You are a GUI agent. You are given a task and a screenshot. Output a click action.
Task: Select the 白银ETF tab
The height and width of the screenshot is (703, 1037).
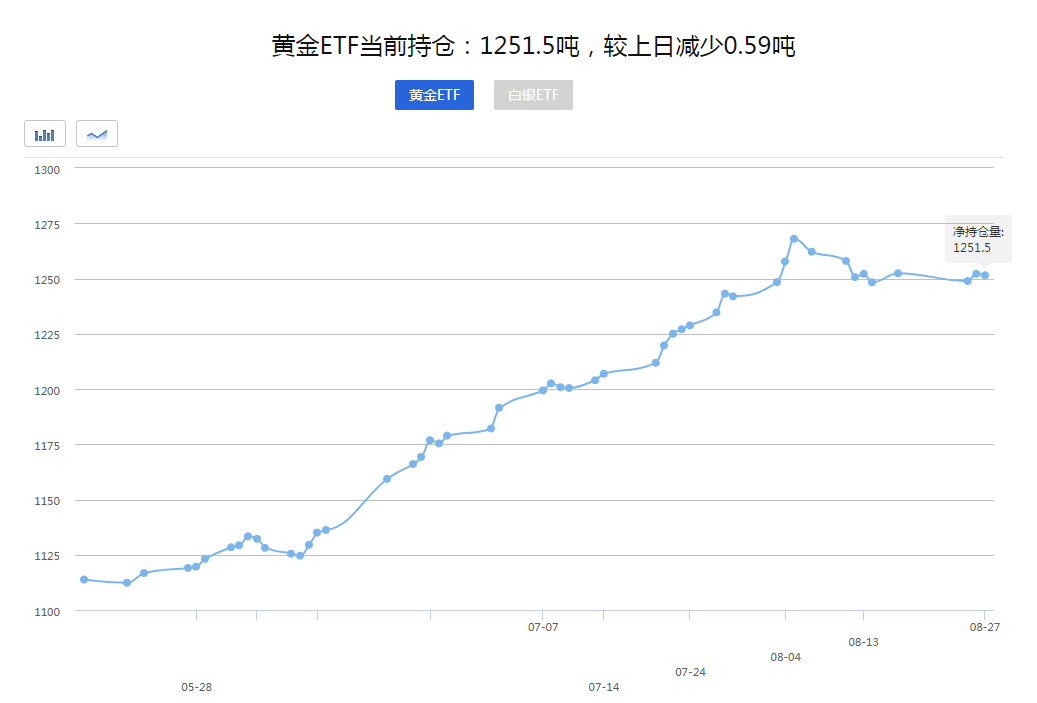pos(533,95)
